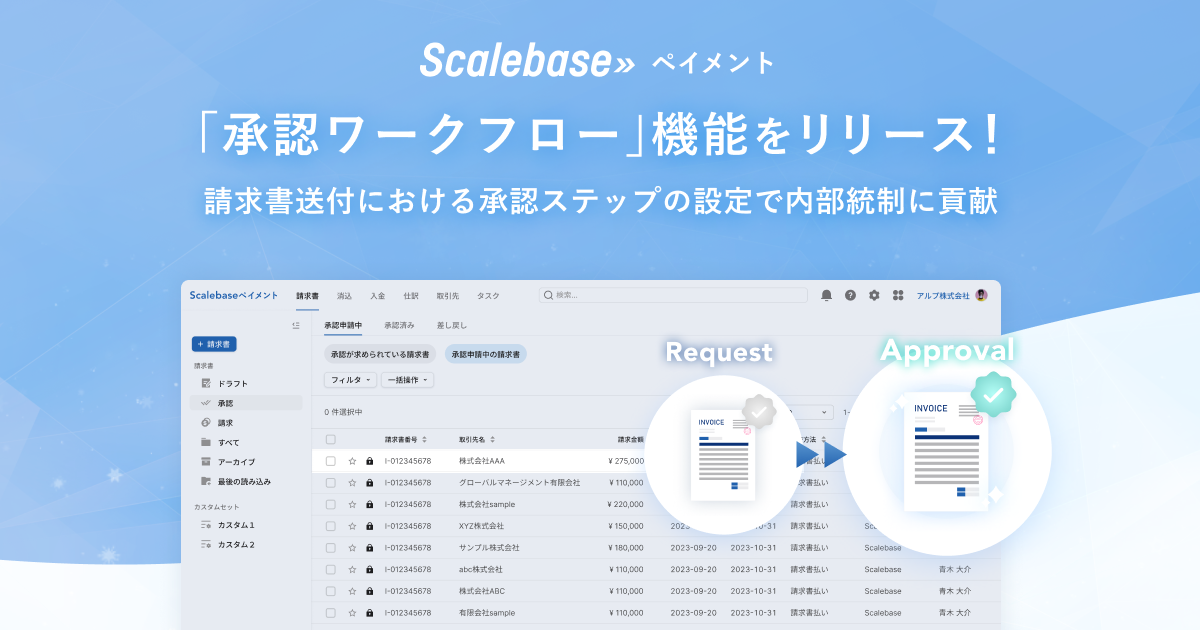Select the 承認が求められている請求書 chip
Screen dimensions: 1200x630
(x=380, y=354)
